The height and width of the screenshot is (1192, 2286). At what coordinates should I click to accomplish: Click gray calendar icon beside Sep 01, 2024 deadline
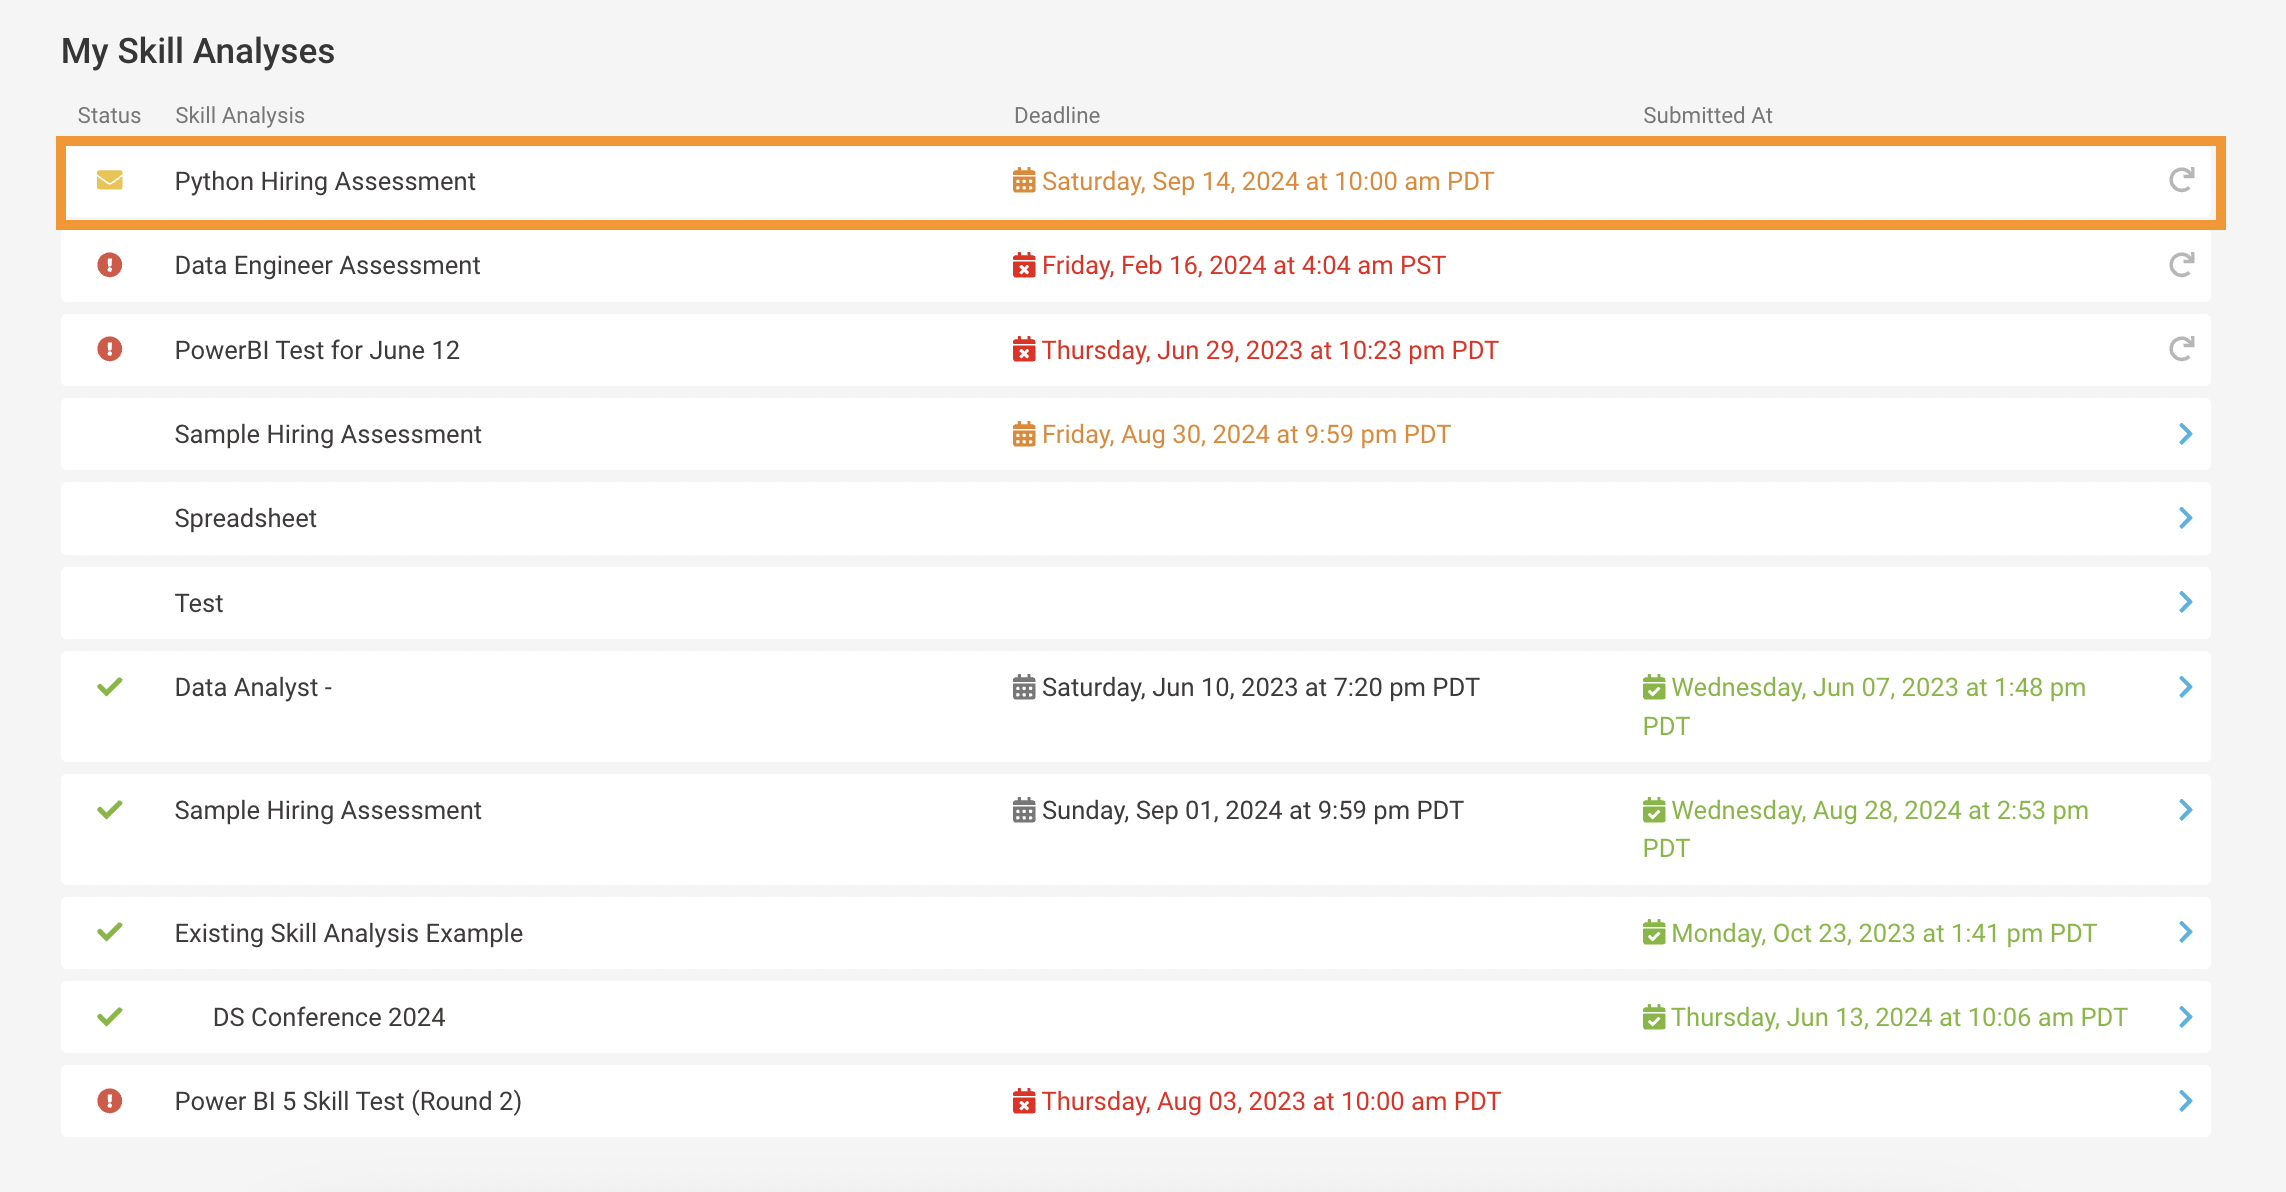click(1024, 810)
